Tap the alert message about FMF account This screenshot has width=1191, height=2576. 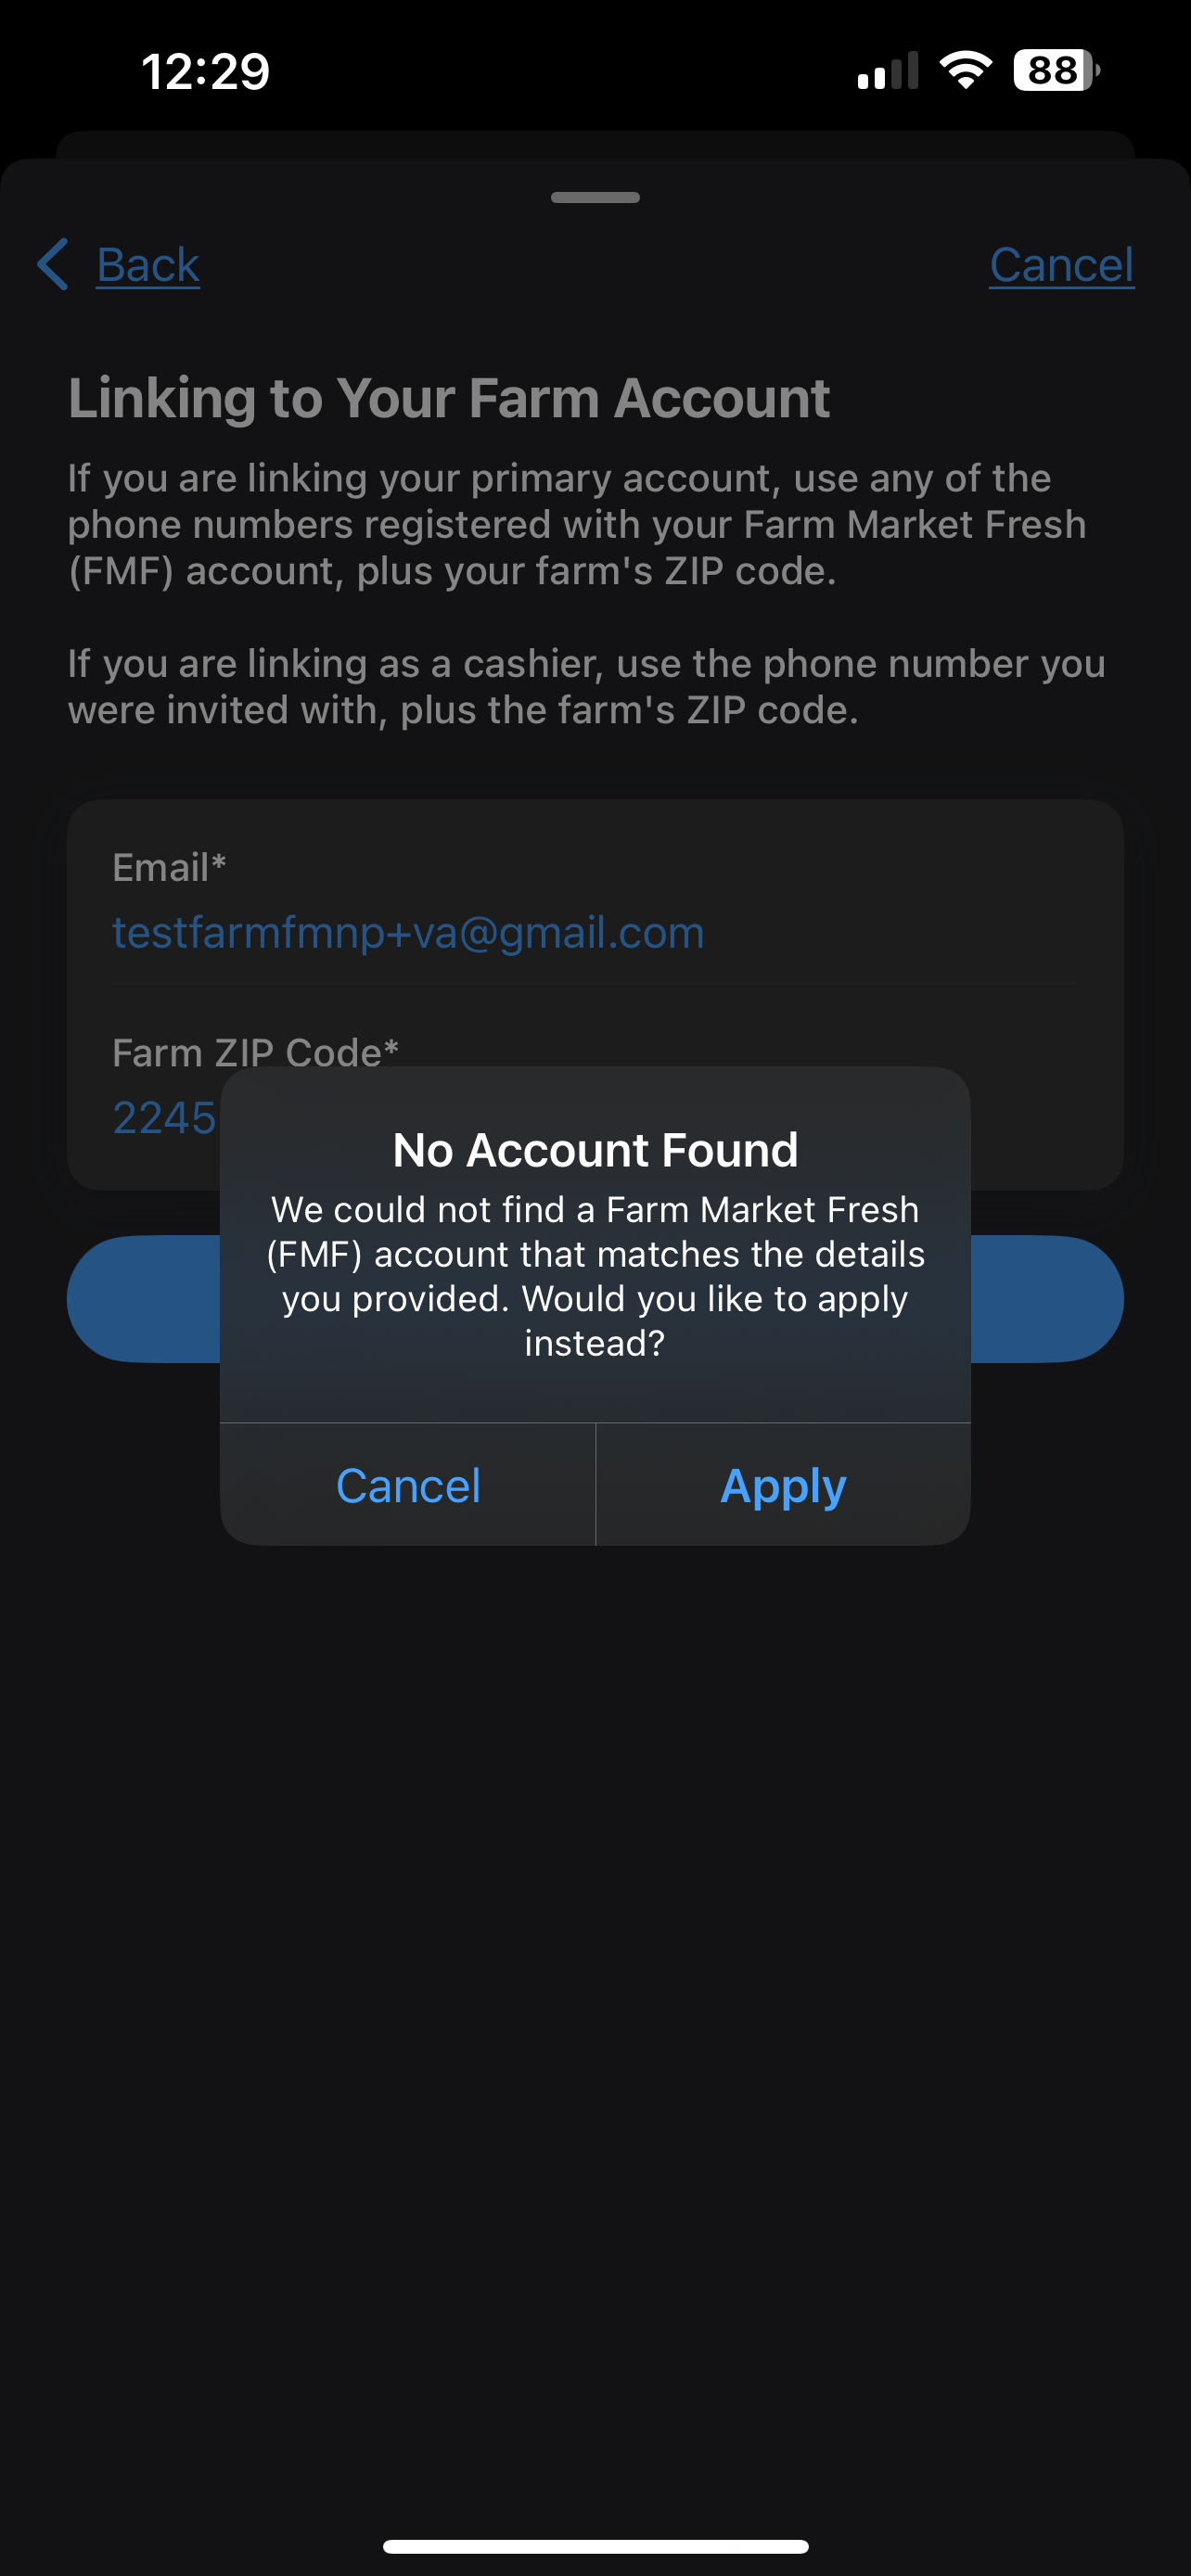(x=595, y=1276)
